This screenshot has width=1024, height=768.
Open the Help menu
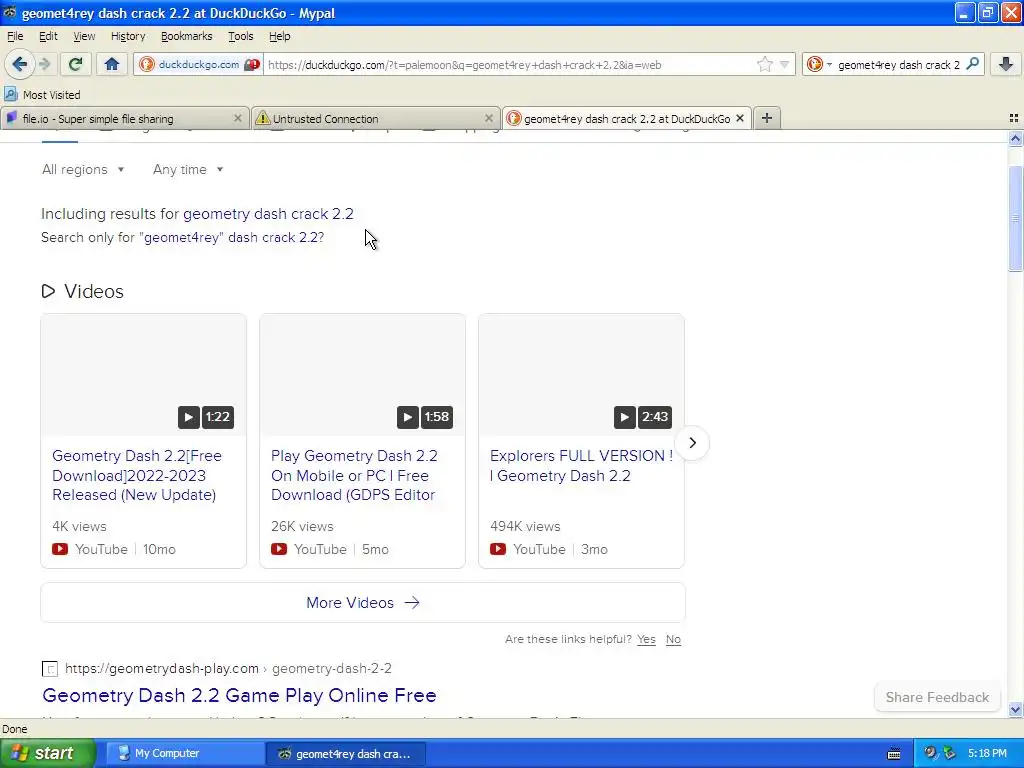click(x=280, y=36)
